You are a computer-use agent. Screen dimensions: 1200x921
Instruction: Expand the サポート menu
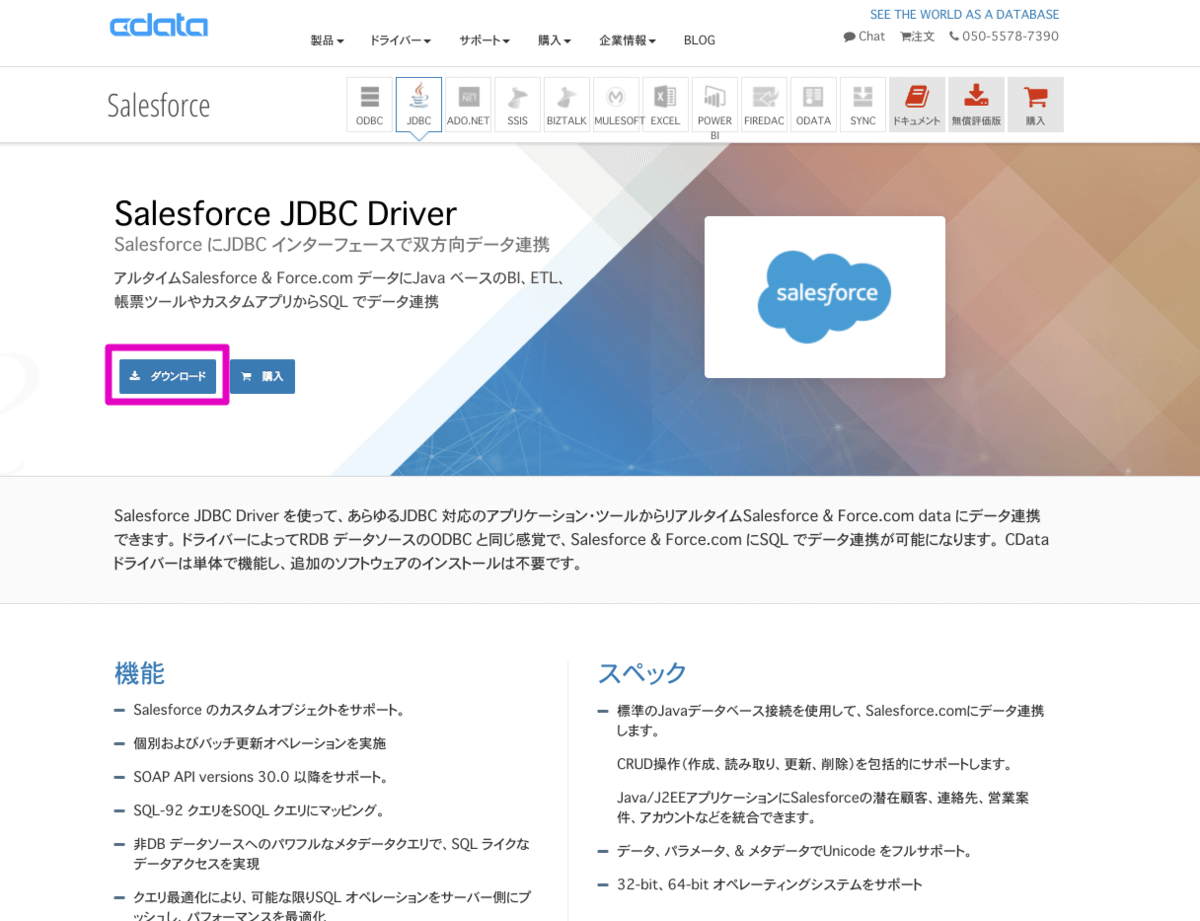coord(484,40)
